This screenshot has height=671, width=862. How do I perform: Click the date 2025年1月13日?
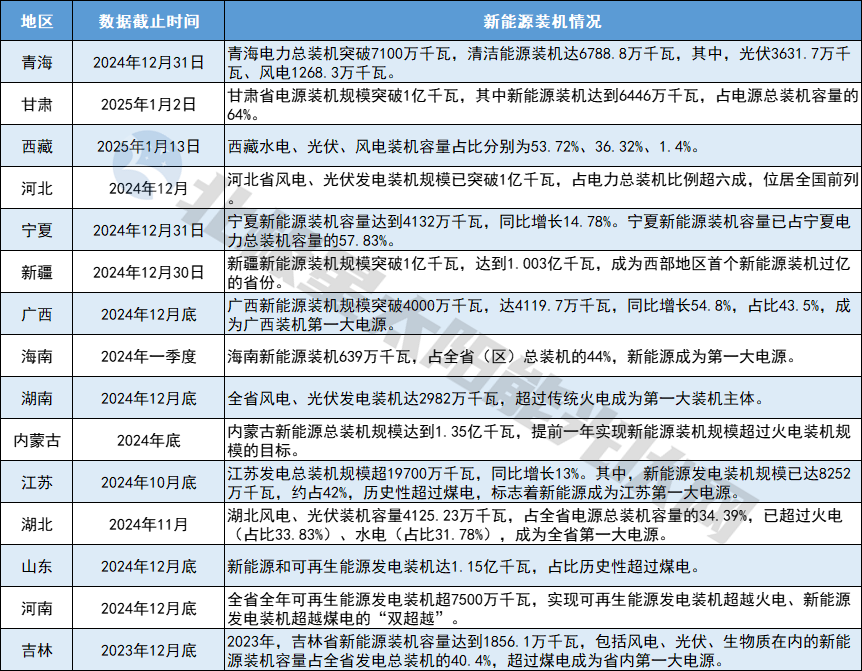coord(148,146)
